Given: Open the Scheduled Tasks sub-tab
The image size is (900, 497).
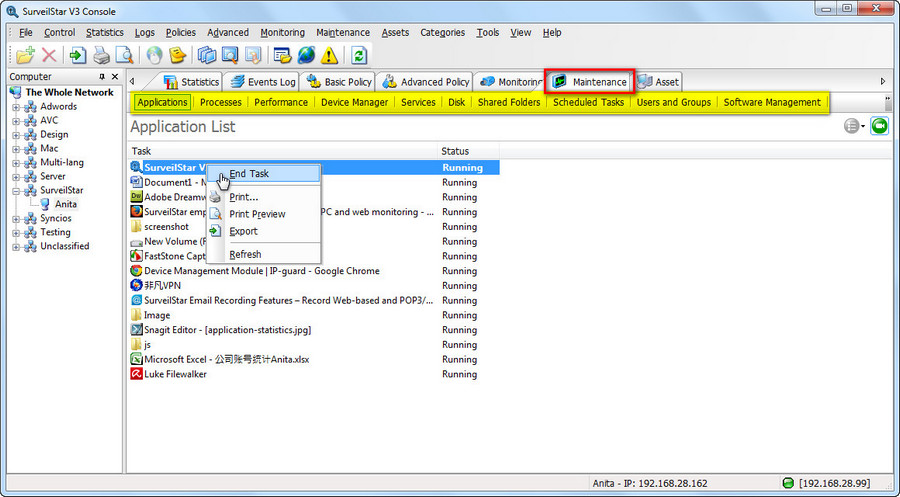Looking at the screenshot, I should click(588, 102).
